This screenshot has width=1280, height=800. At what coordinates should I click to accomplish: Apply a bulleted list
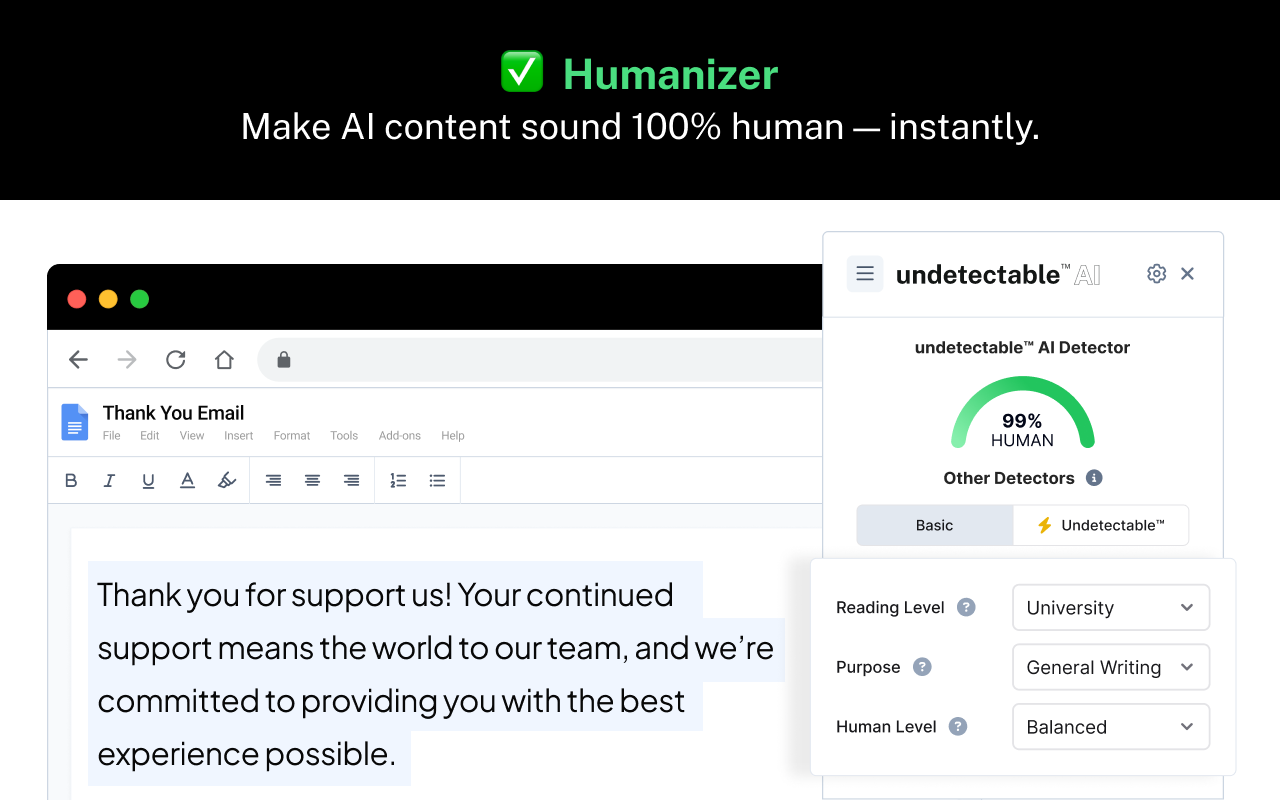coord(437,480)
